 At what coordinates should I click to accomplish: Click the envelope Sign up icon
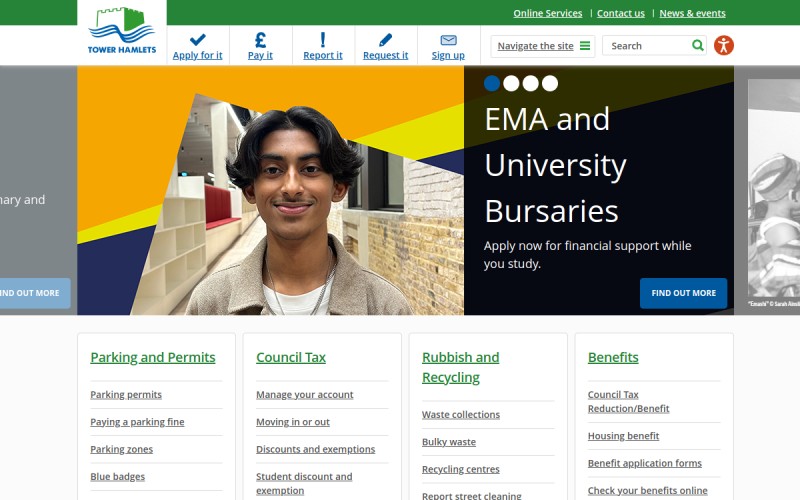coord(448,40)
